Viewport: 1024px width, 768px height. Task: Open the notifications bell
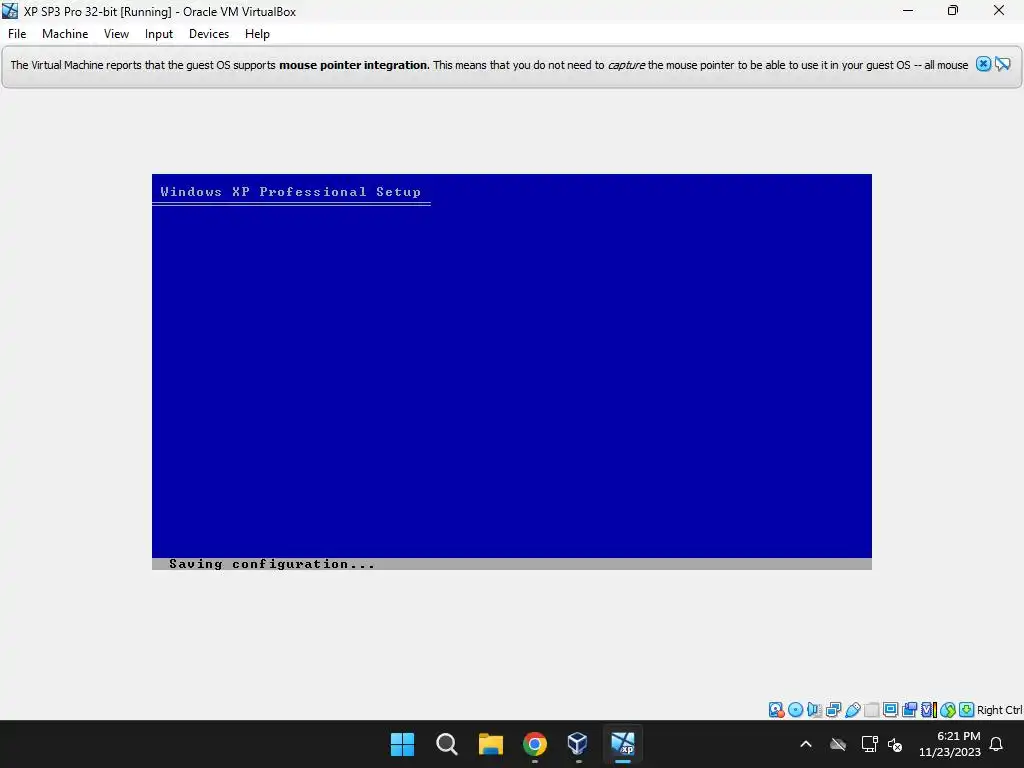(996, 744)
